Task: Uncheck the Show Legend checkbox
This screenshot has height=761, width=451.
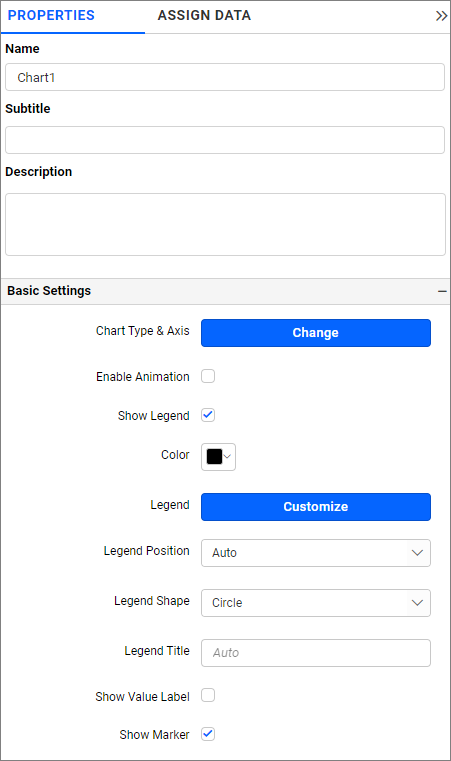Action: coord(208,415)
